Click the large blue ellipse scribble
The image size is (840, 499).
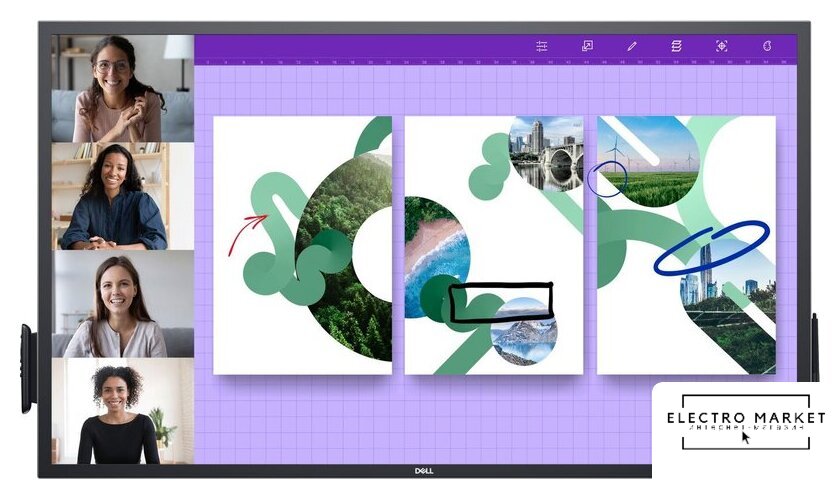[x=711, y=248]
